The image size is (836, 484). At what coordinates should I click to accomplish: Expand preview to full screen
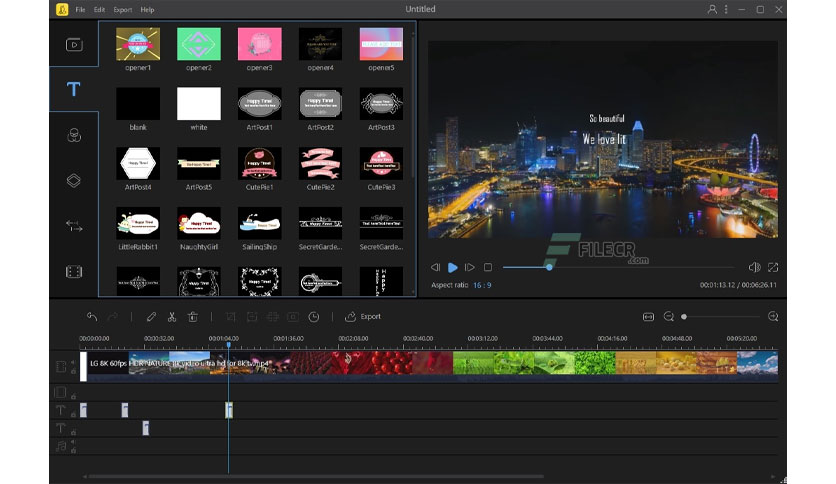(773, 267)
